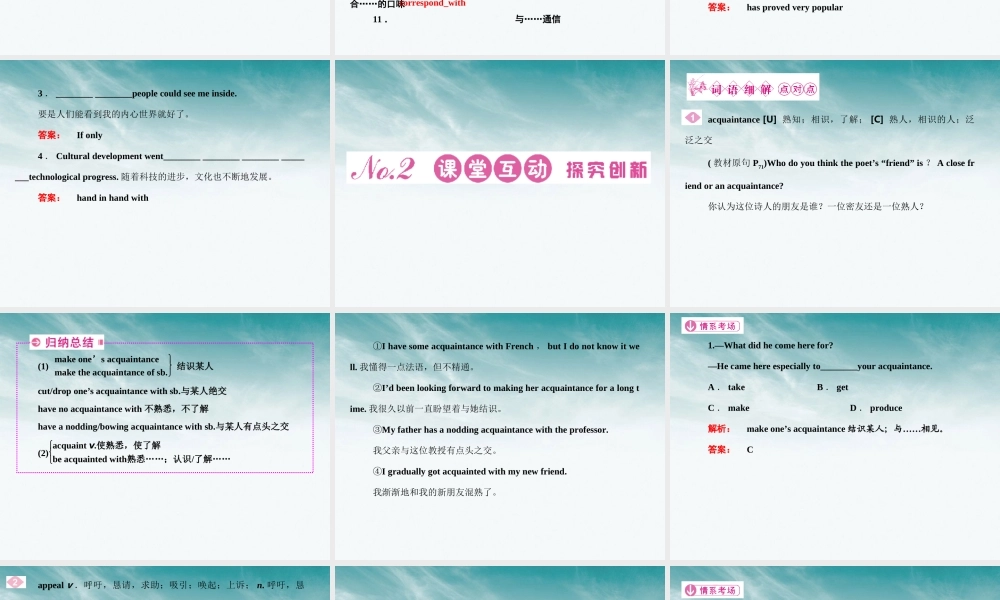
Task: Click example ④ 'I gradually got acquainted'
Action: (470, 471)
